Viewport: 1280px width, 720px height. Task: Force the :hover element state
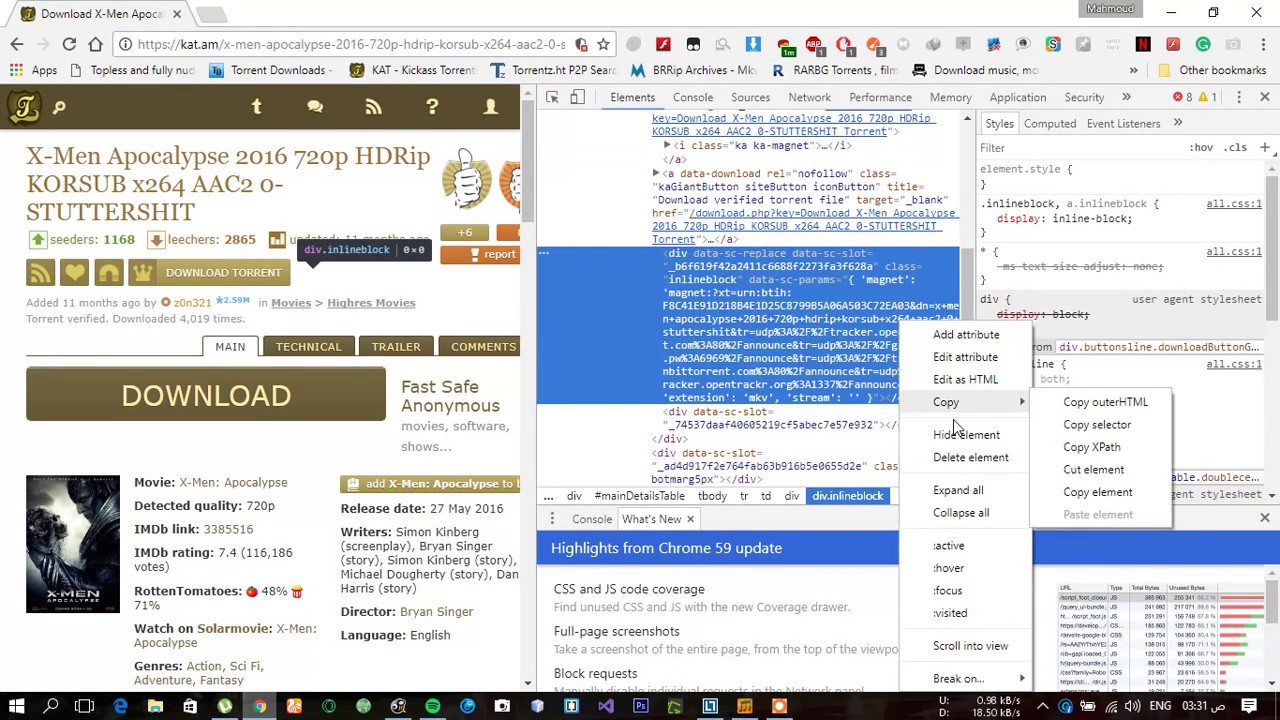948,567
